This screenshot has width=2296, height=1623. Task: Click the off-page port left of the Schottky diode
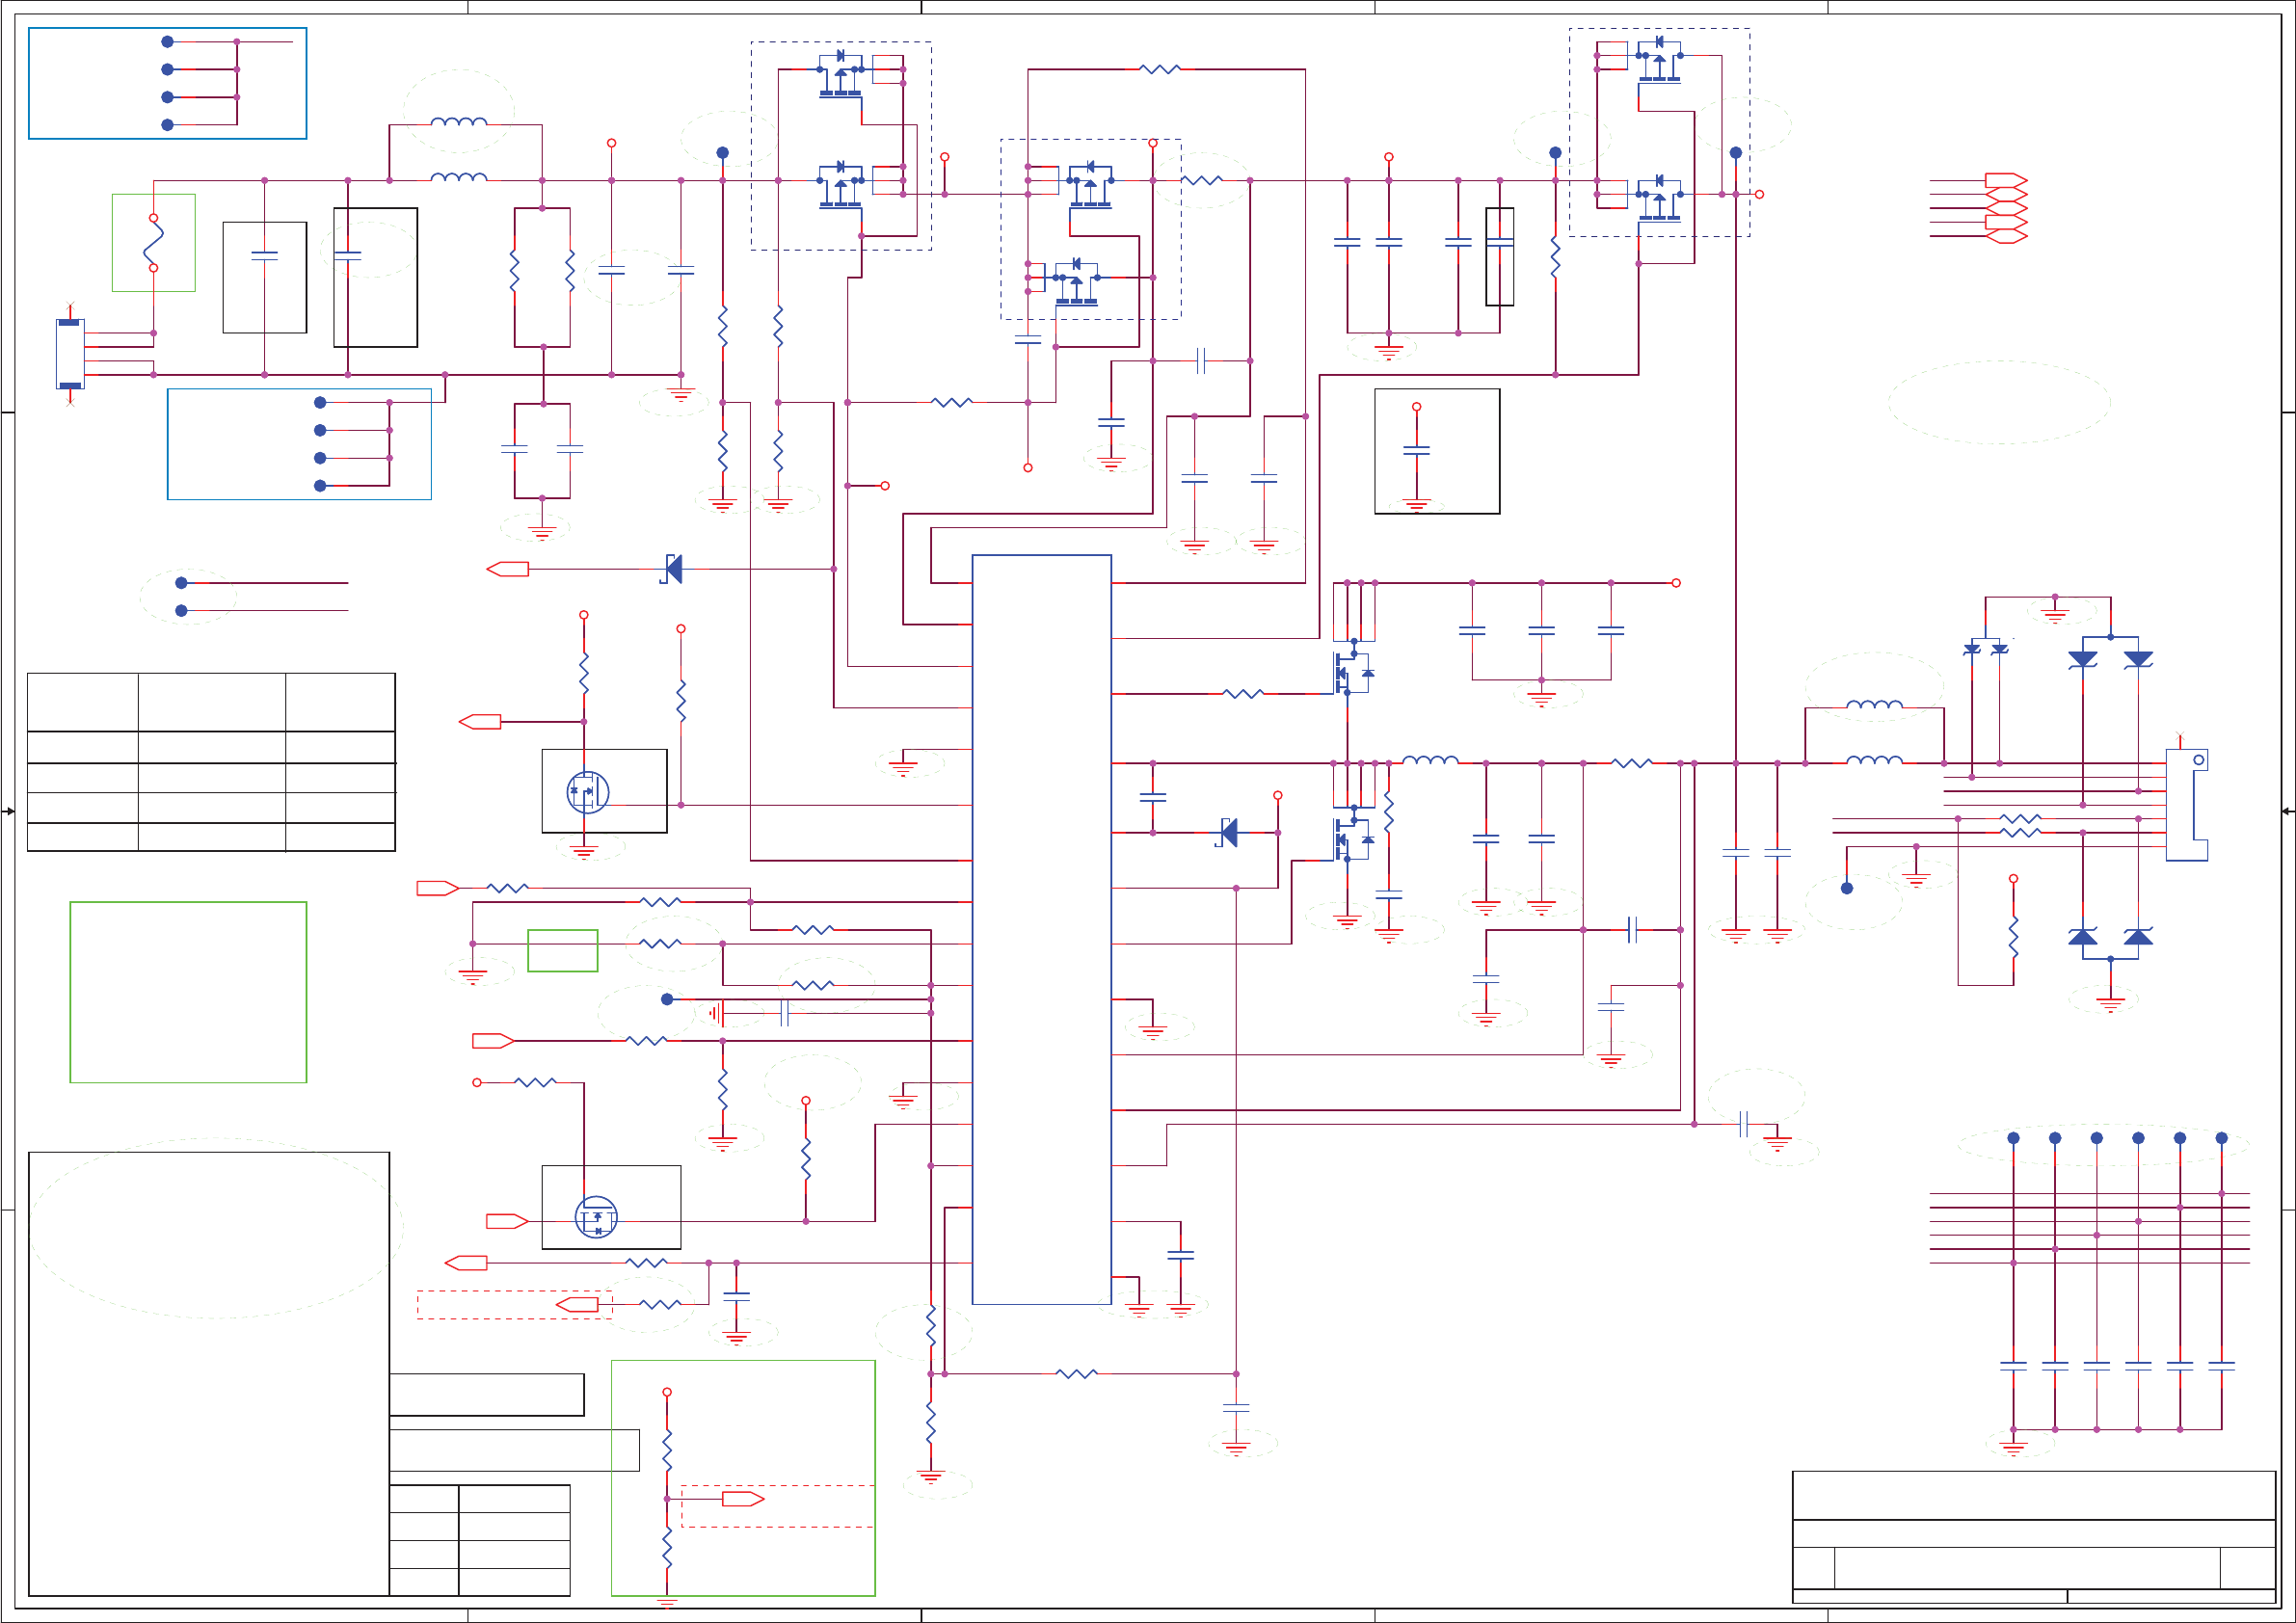508,569
